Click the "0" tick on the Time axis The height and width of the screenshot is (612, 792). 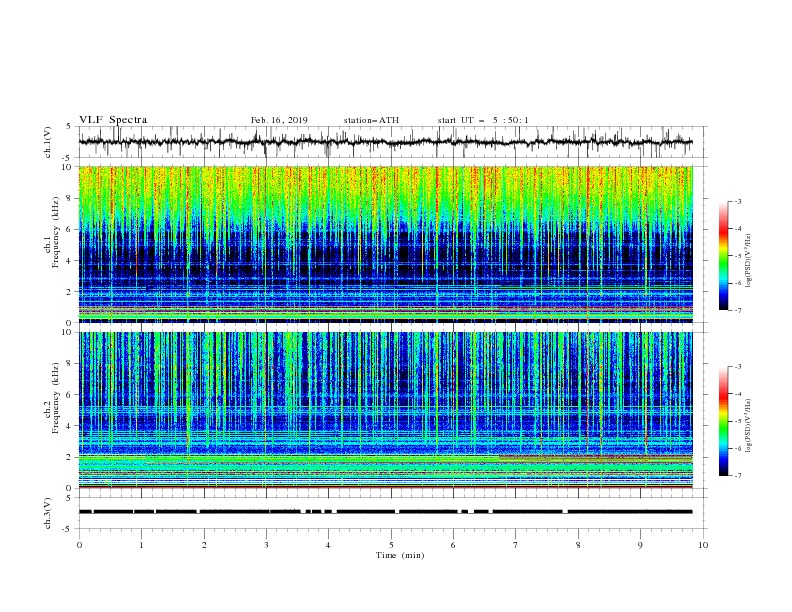coord(79,545)
